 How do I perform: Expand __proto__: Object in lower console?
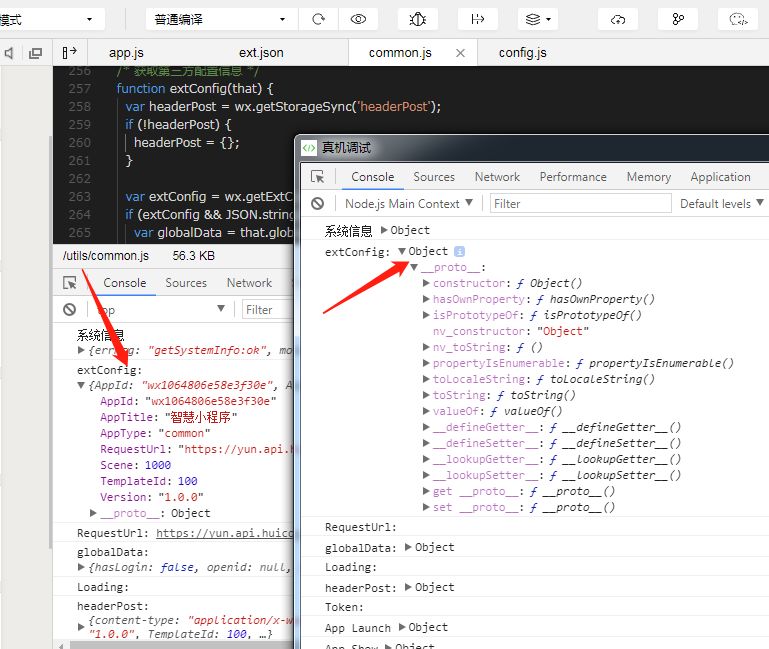click(93, 513)
